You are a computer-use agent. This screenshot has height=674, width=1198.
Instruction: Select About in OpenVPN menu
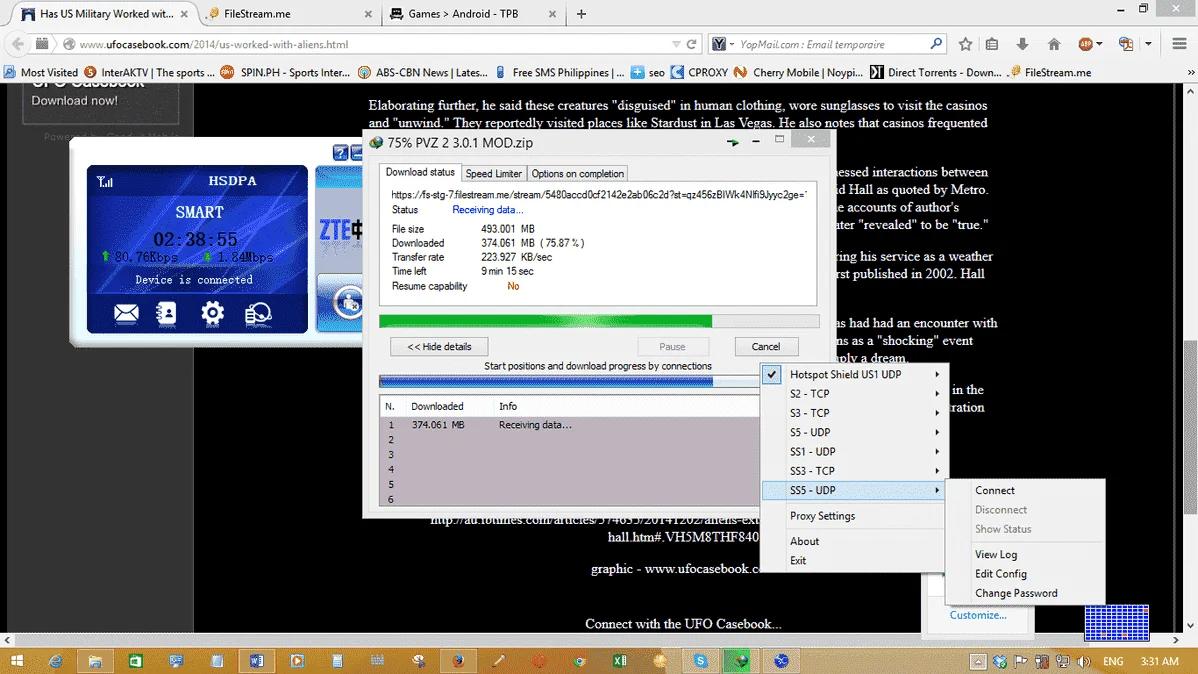[x=804, y=541]
